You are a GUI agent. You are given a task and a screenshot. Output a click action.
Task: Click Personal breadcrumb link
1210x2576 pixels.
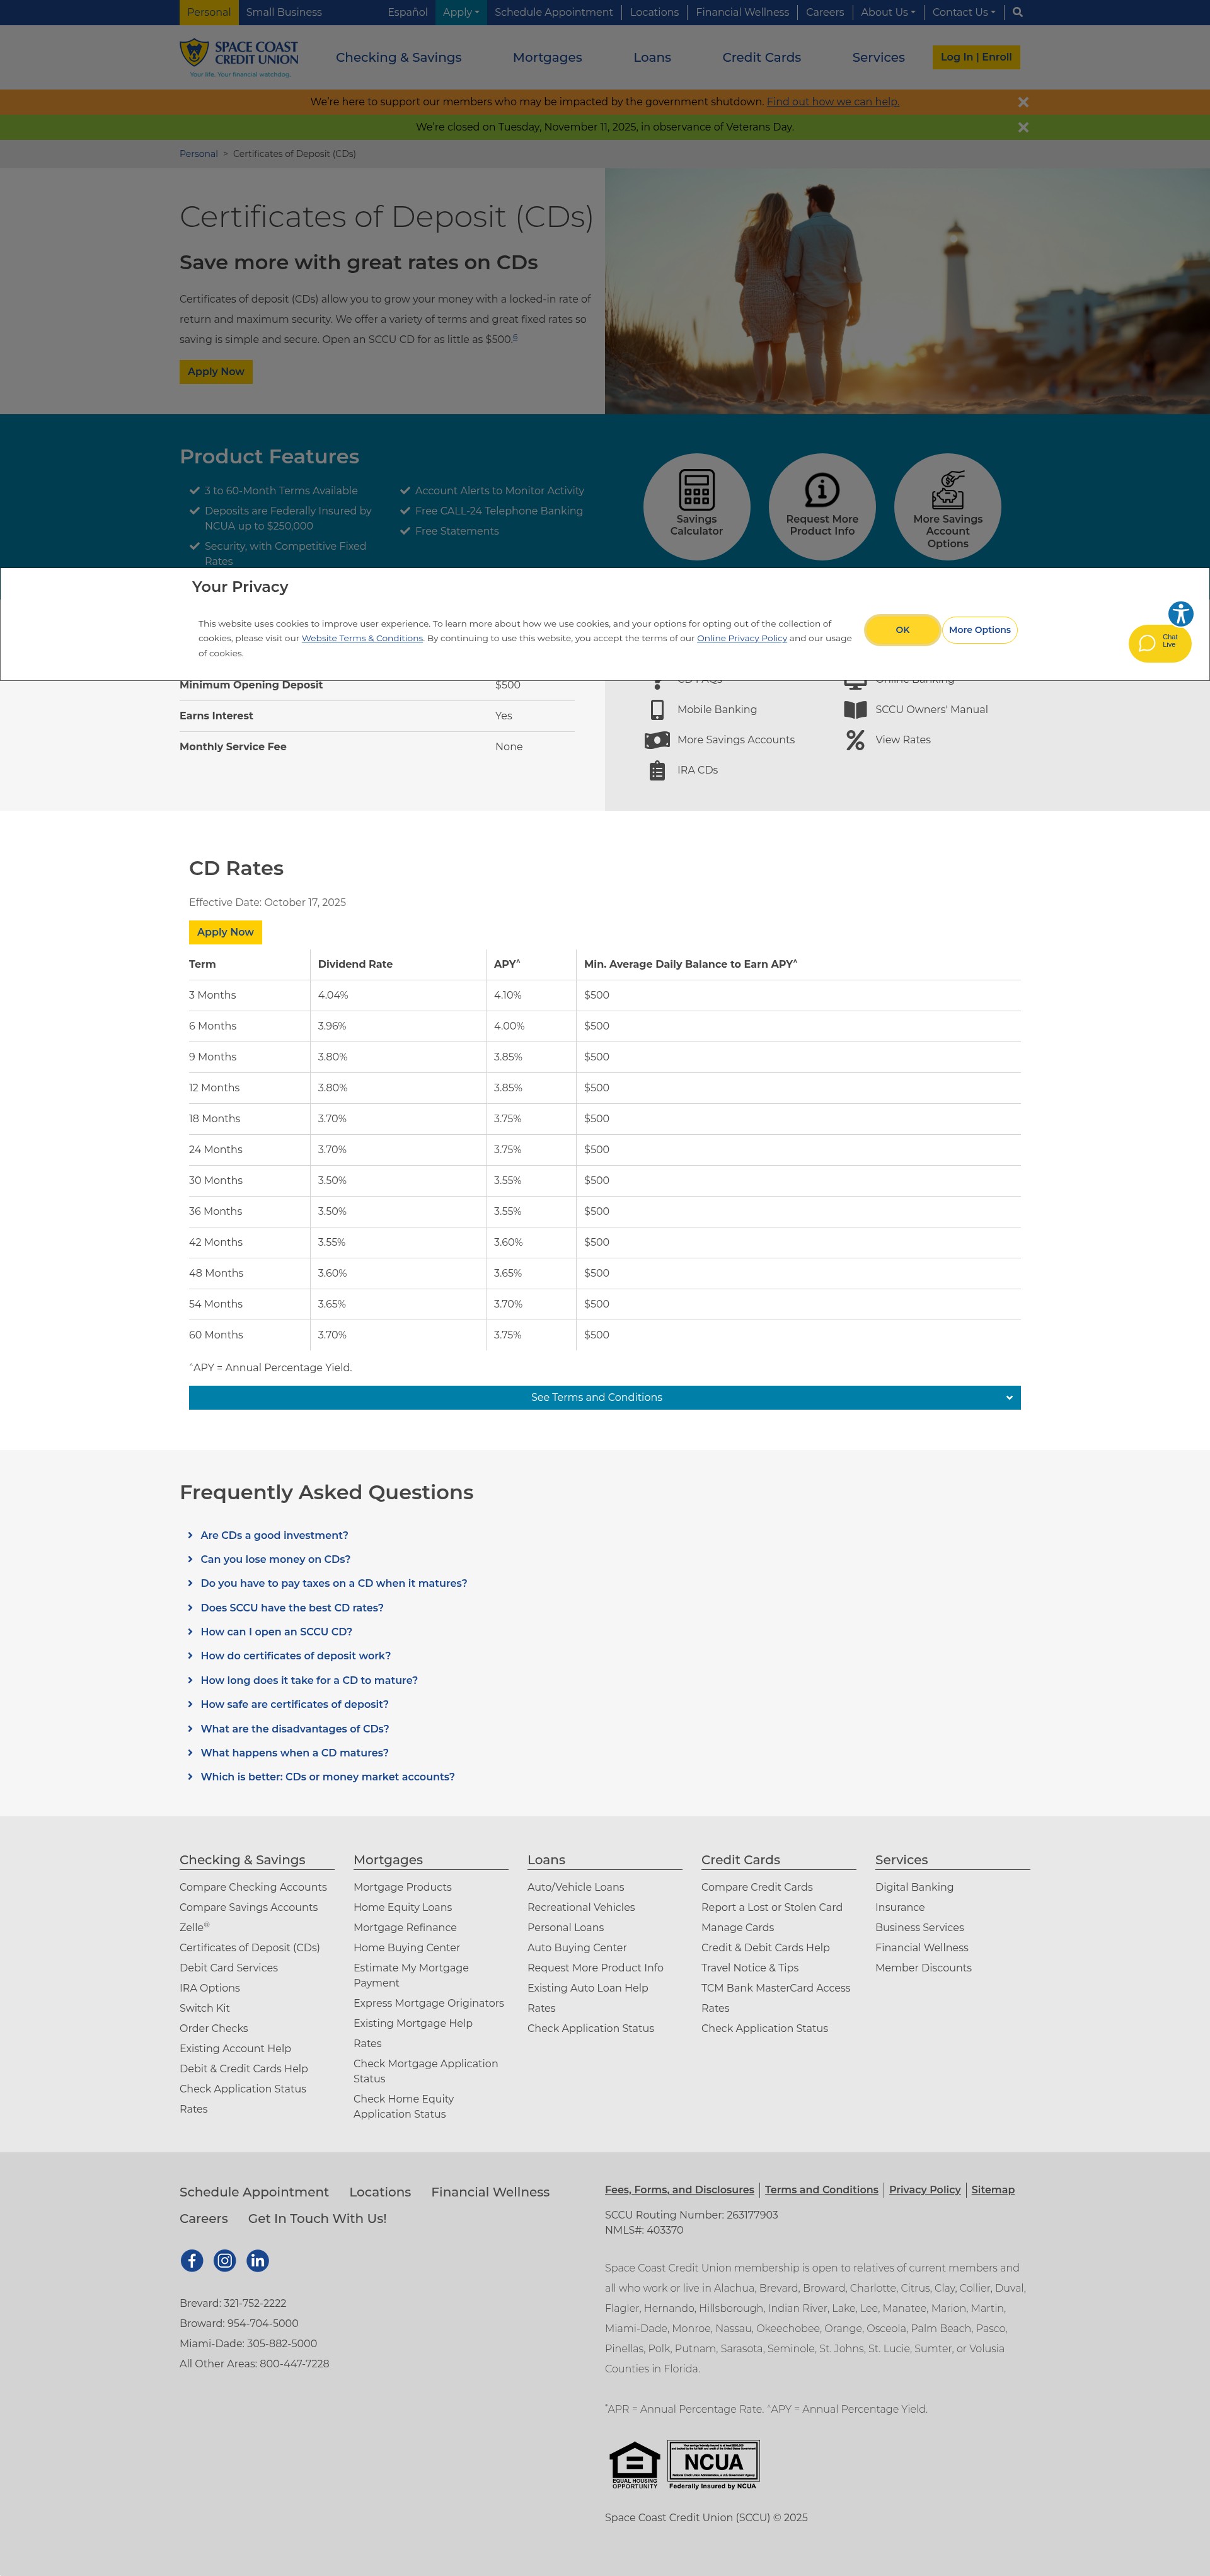[x=198, y=154]
